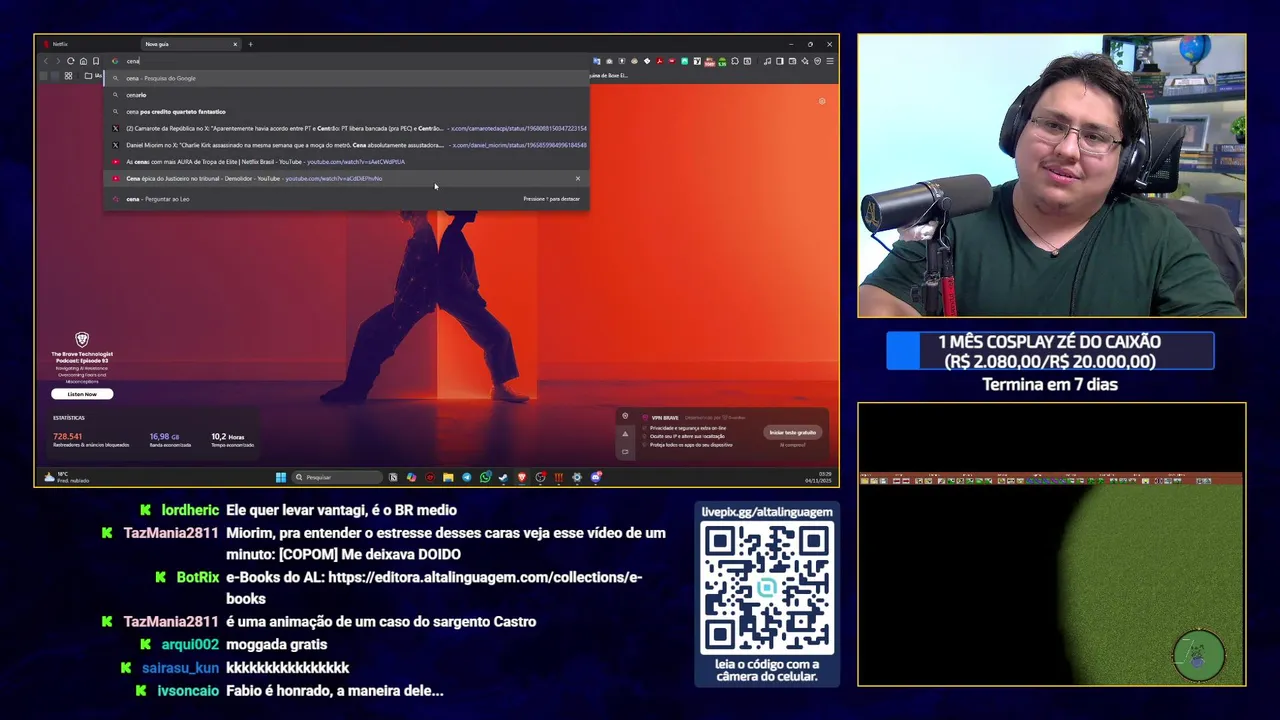Open the Brave Wallet icon

click(x=792, y=61)
